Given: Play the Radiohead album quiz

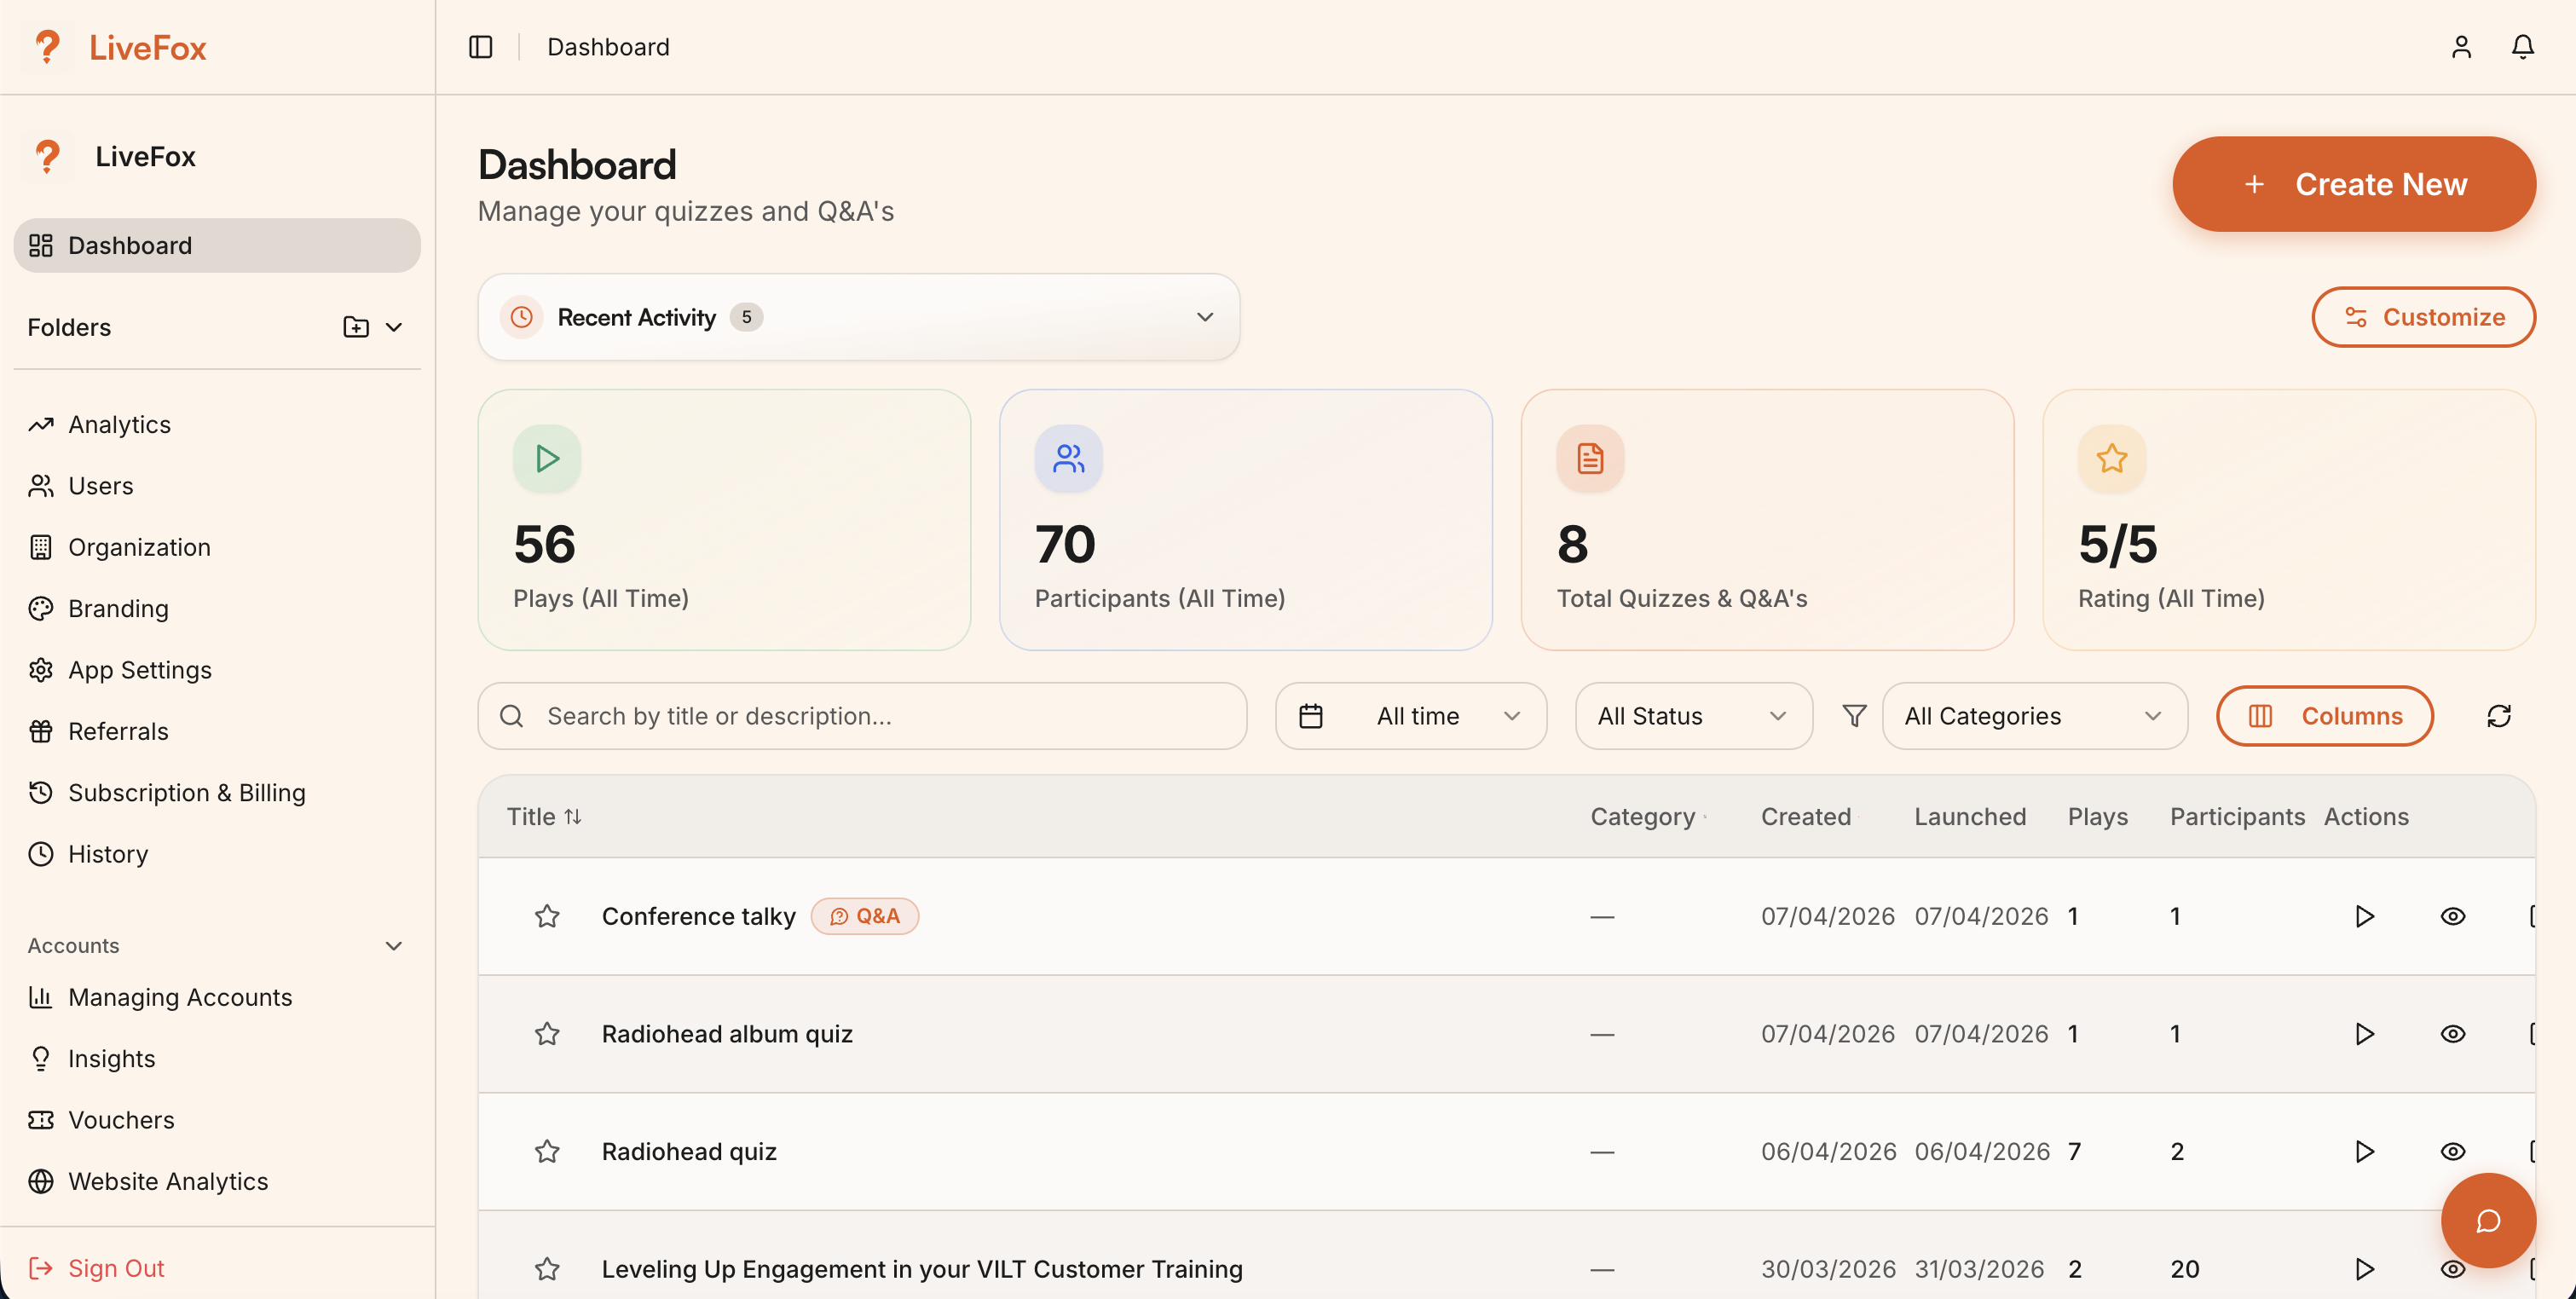Looking at the screenshot, I should (2364, 1034).
